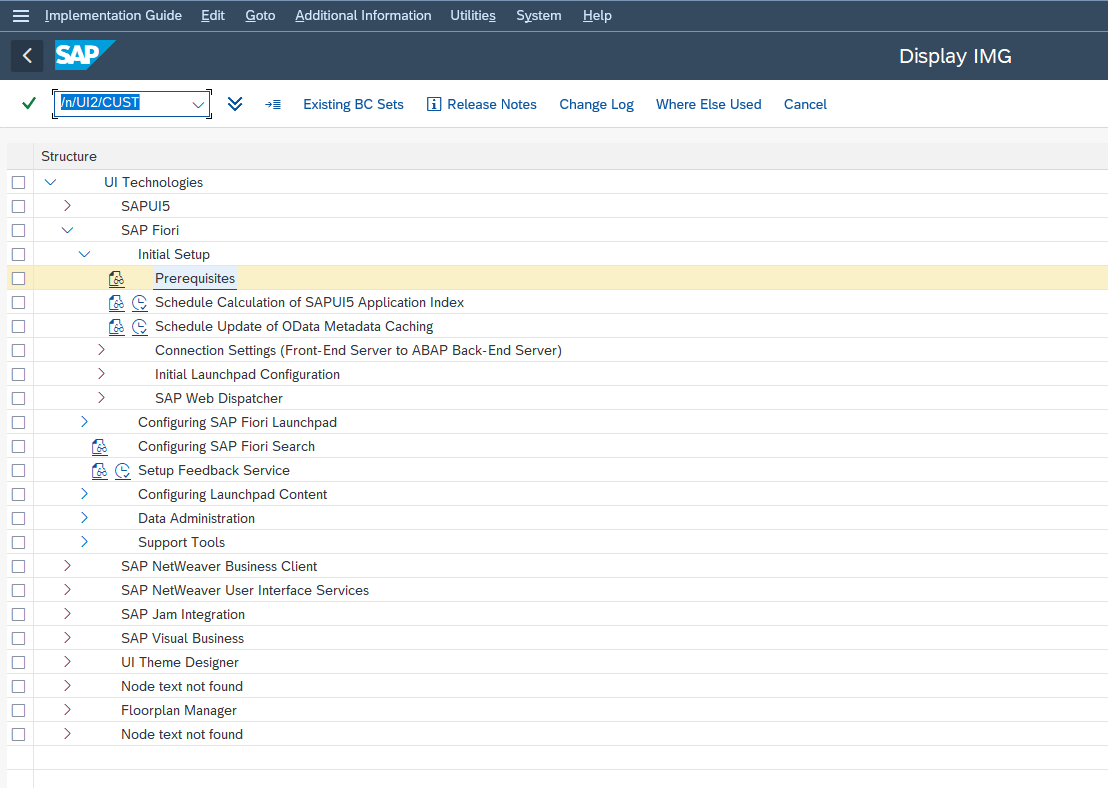Open the Edit menu
The image size is (1108, 788).
point(213,16)
